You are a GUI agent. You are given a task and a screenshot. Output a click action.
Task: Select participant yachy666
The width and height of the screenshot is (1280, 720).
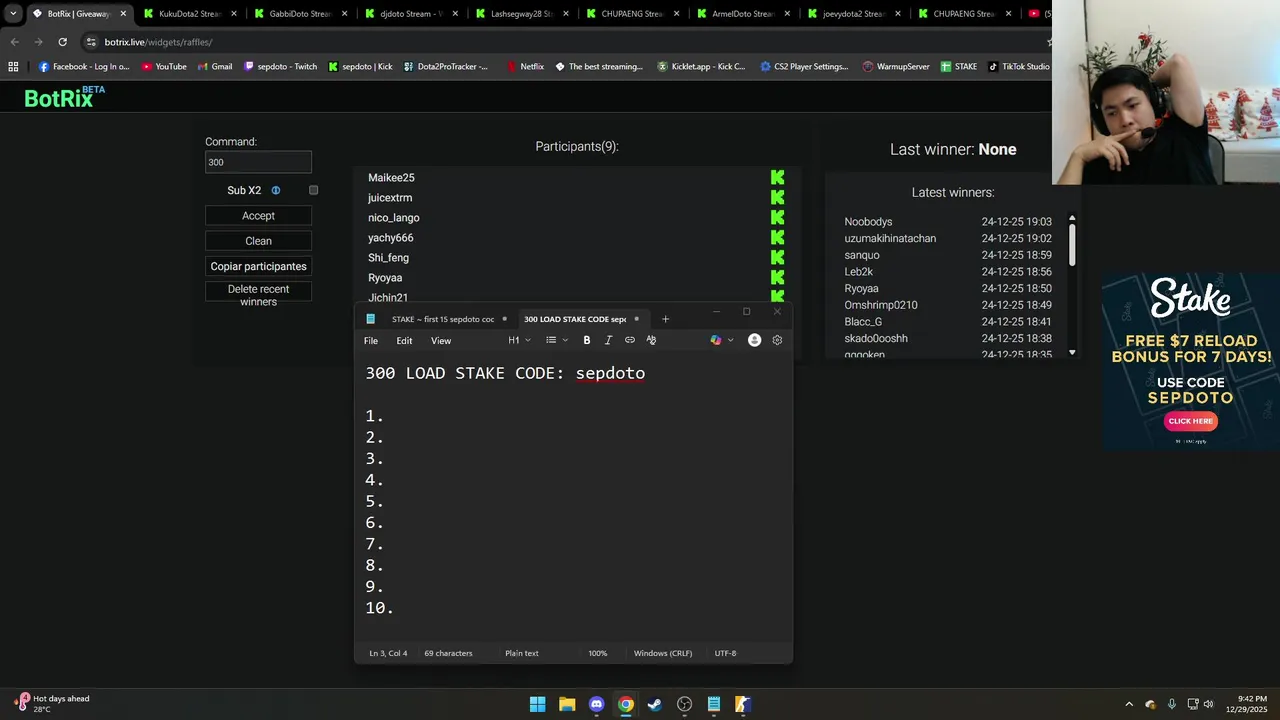pos(390,238)
